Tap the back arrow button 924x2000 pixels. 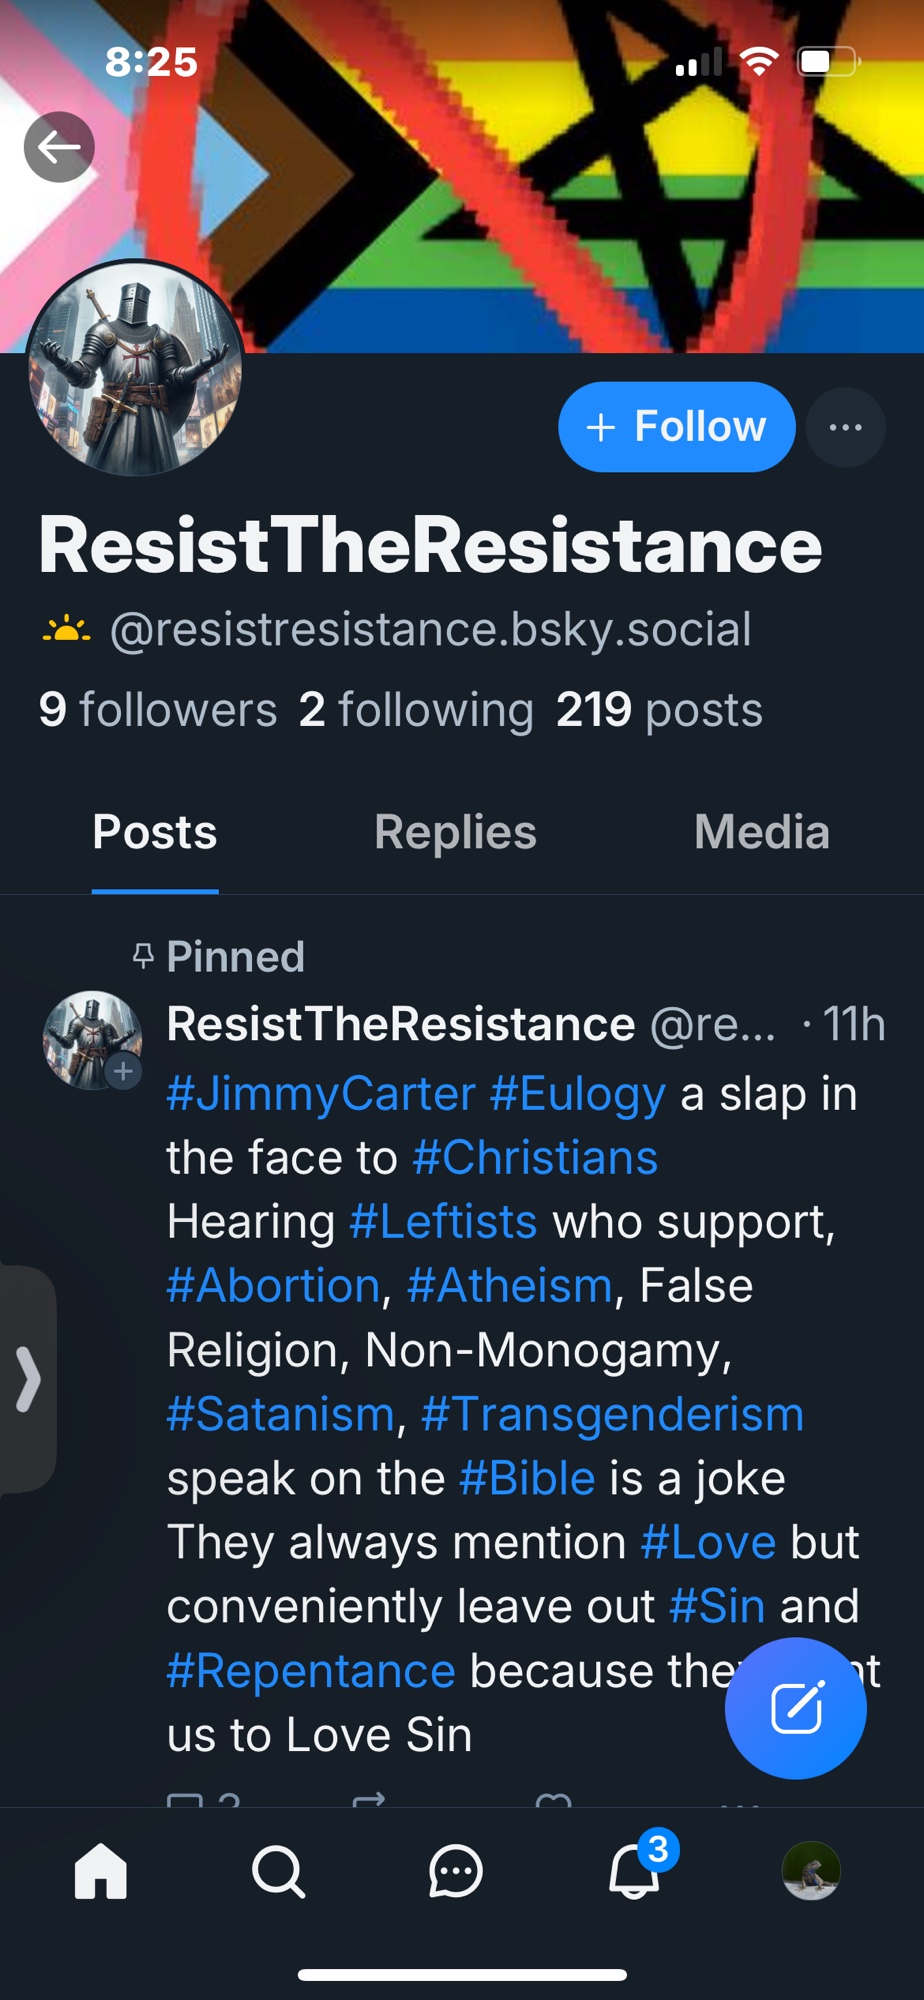[x=59, y=147]
